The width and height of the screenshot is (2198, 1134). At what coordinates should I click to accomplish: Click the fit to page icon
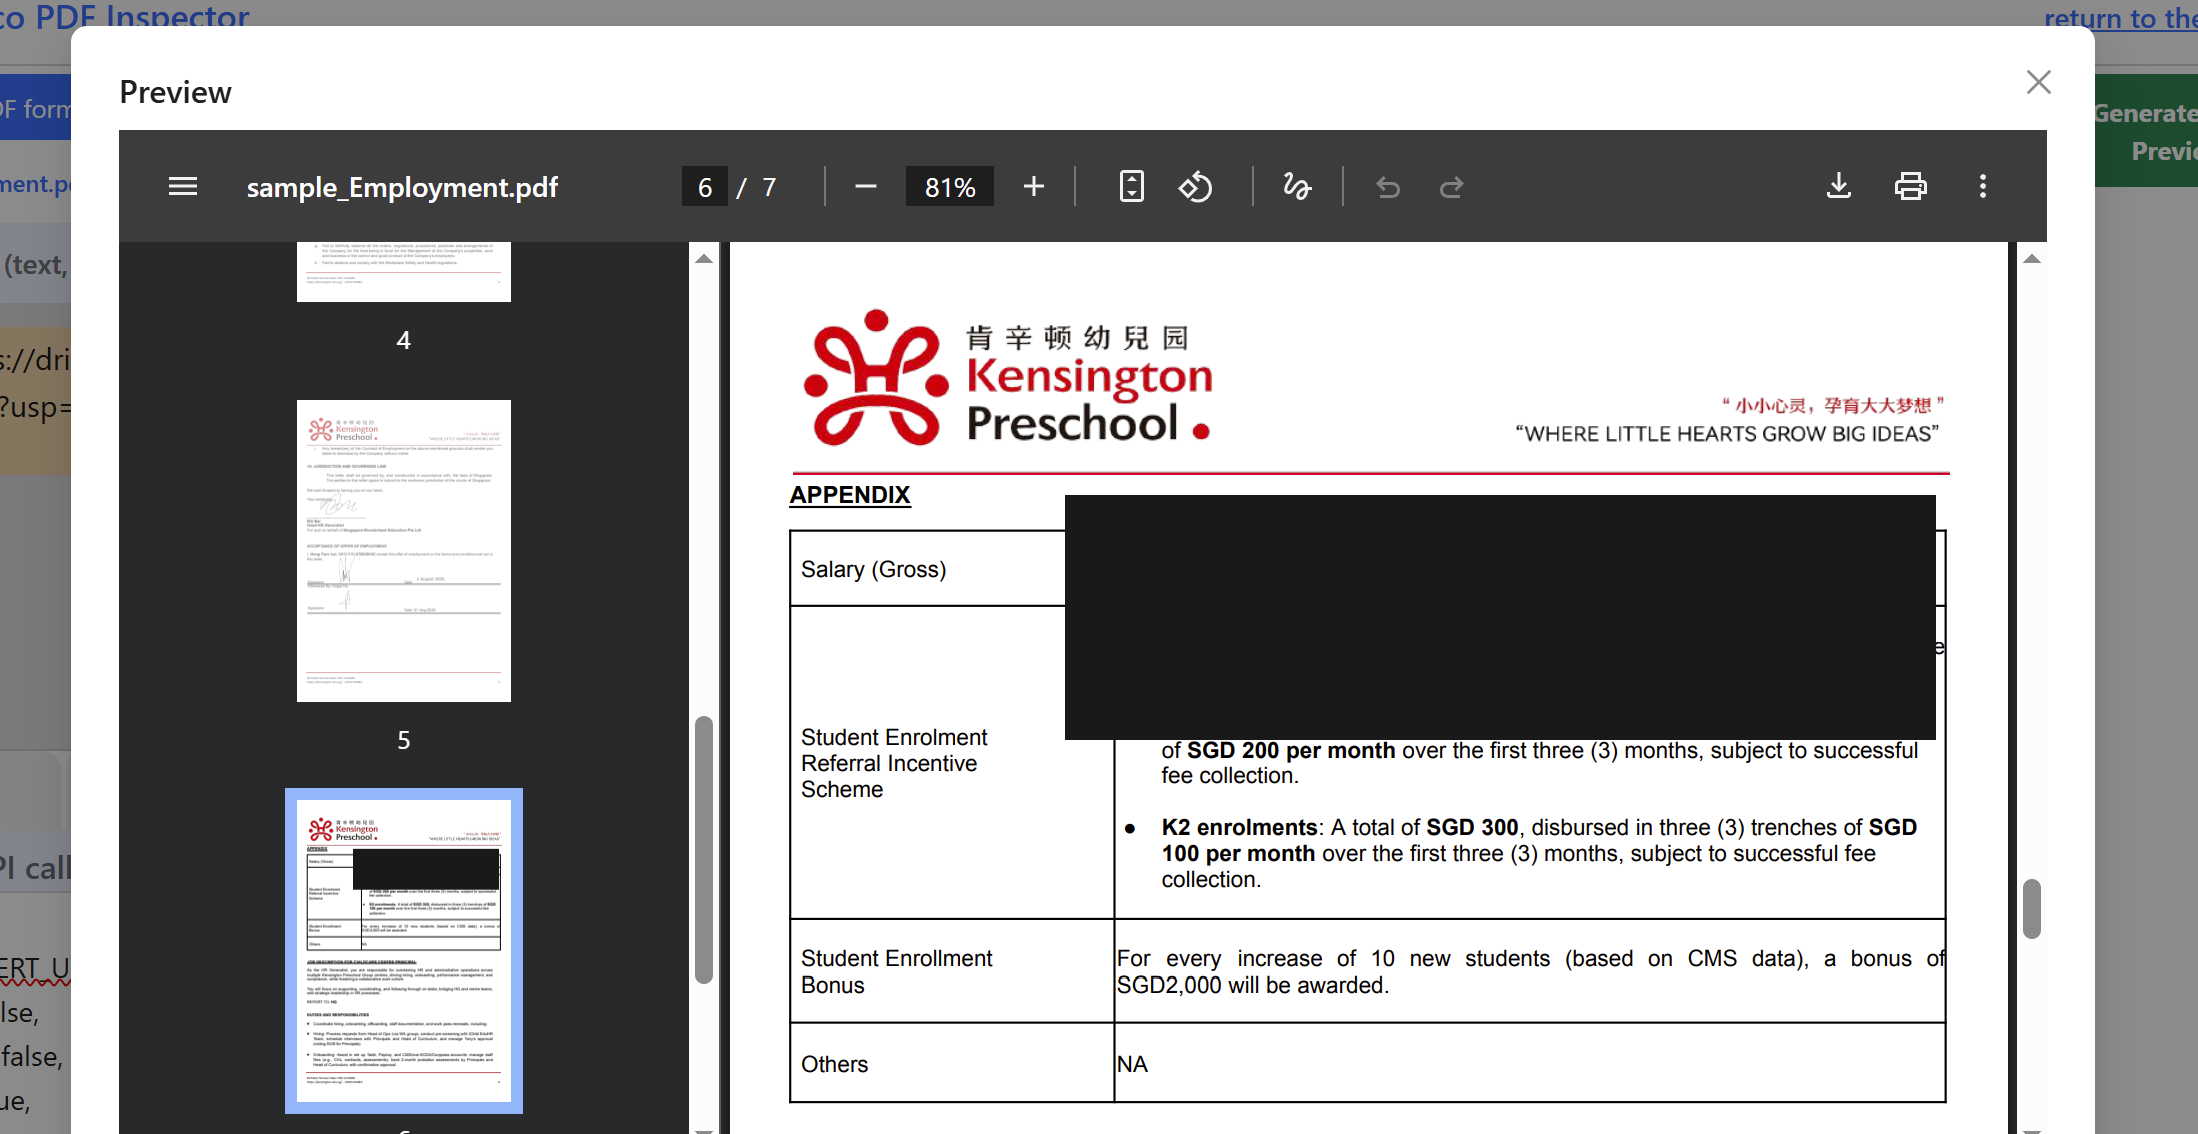1131,187
